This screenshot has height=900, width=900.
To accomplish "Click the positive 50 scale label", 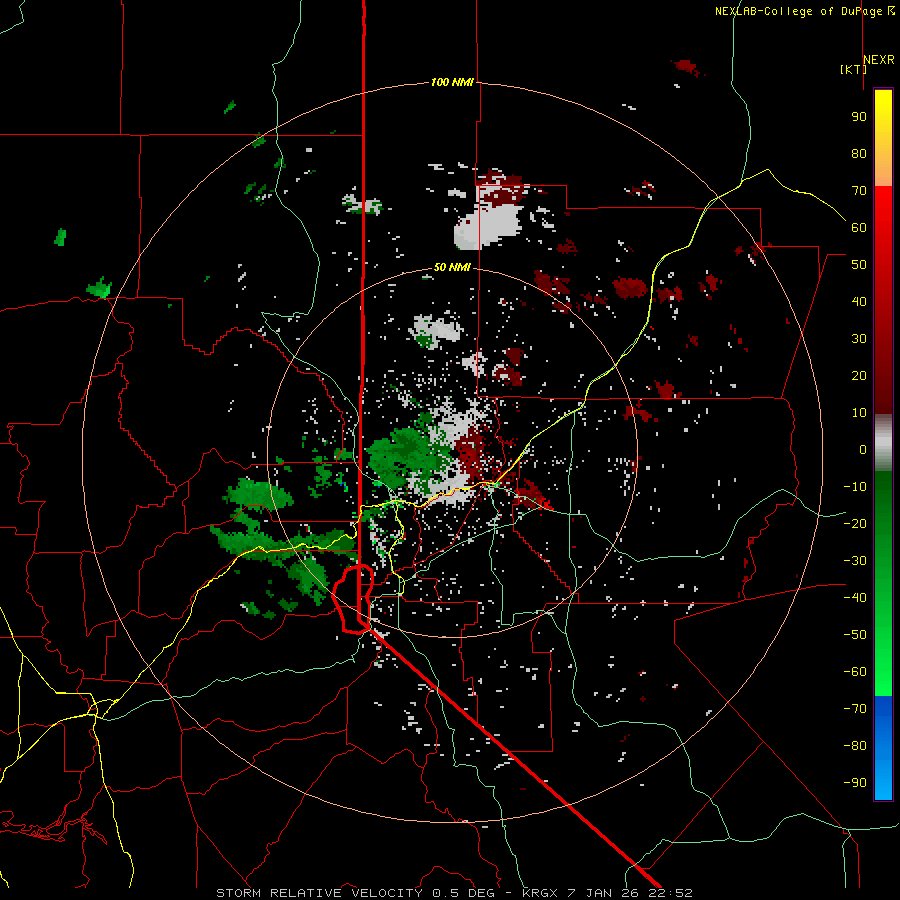I will (x=859, y=265).
